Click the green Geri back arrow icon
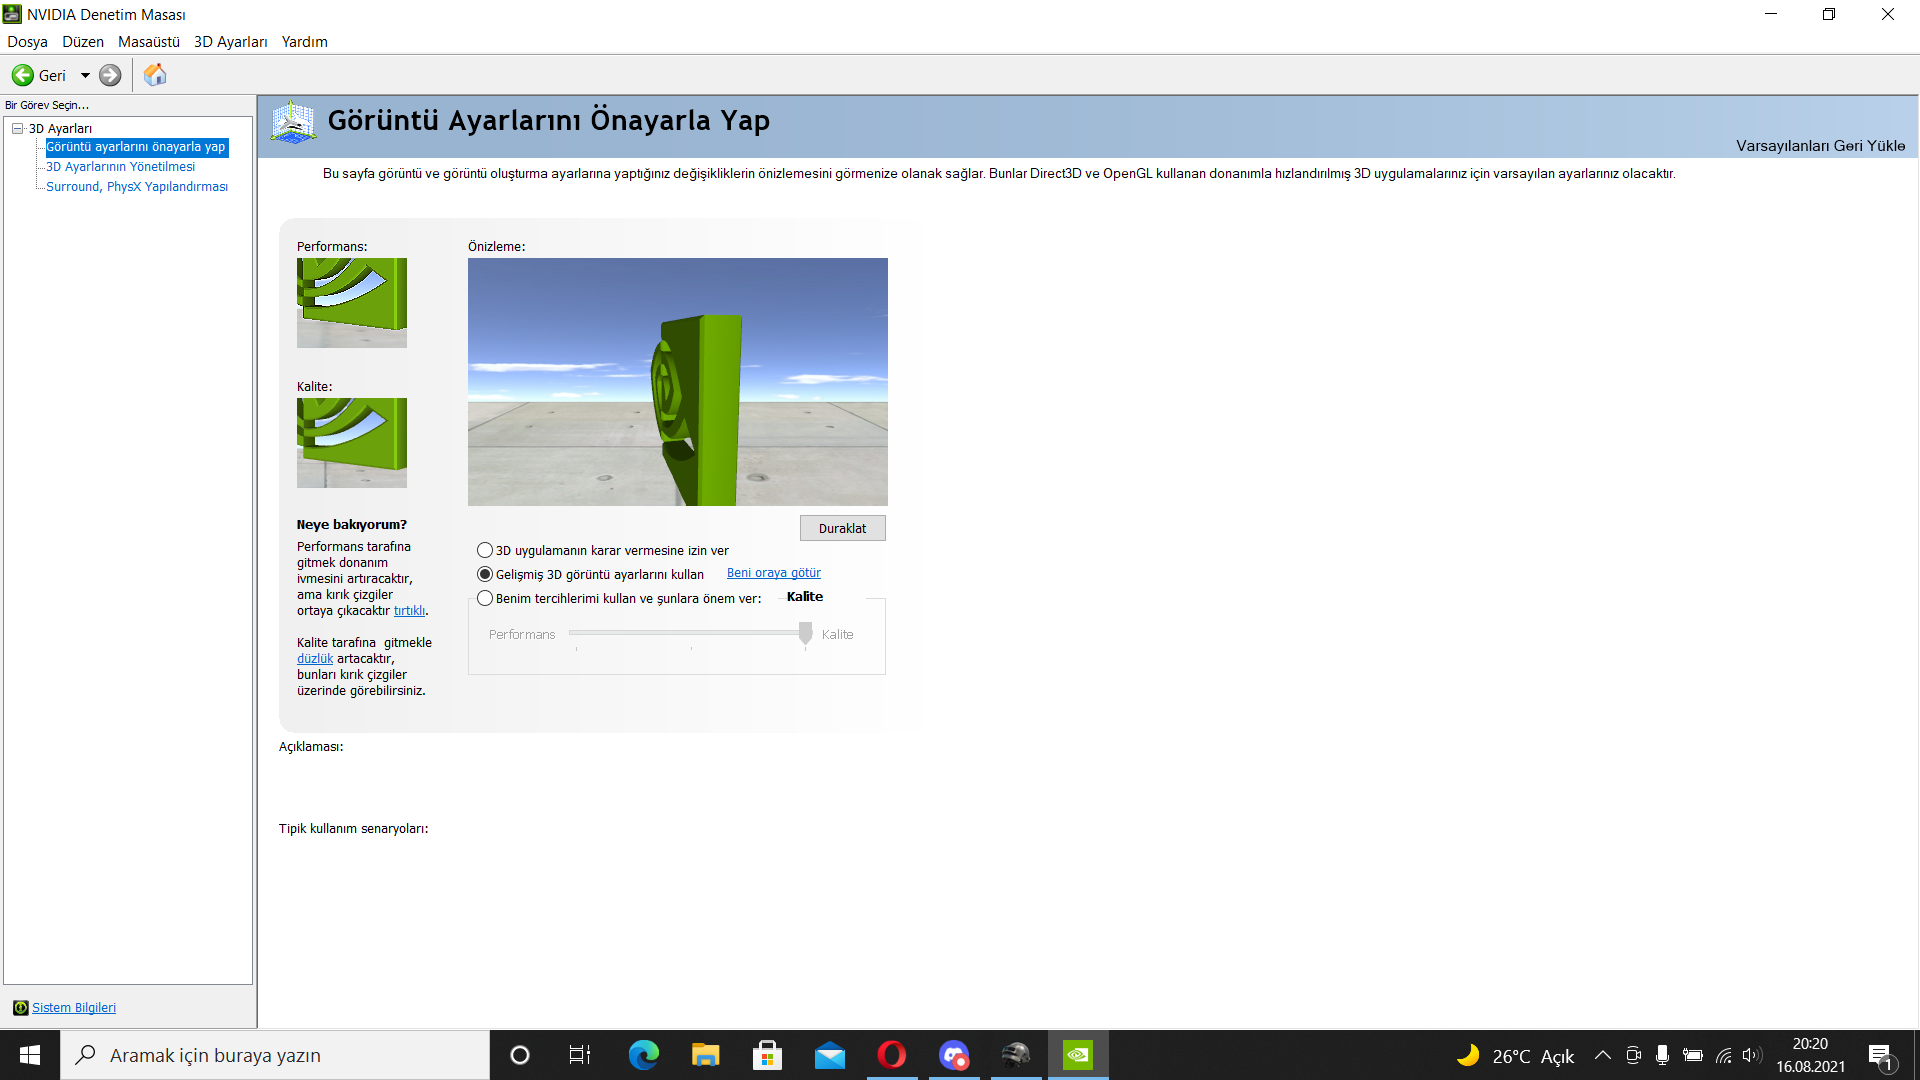 point(22,75)
